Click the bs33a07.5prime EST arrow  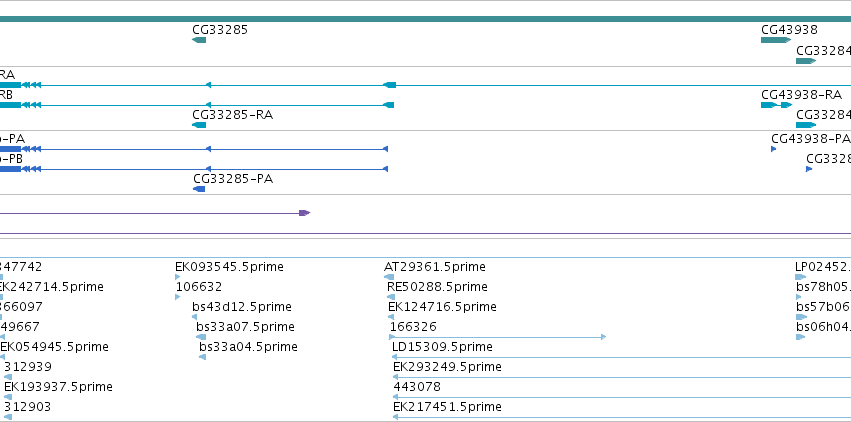[201, 337]
